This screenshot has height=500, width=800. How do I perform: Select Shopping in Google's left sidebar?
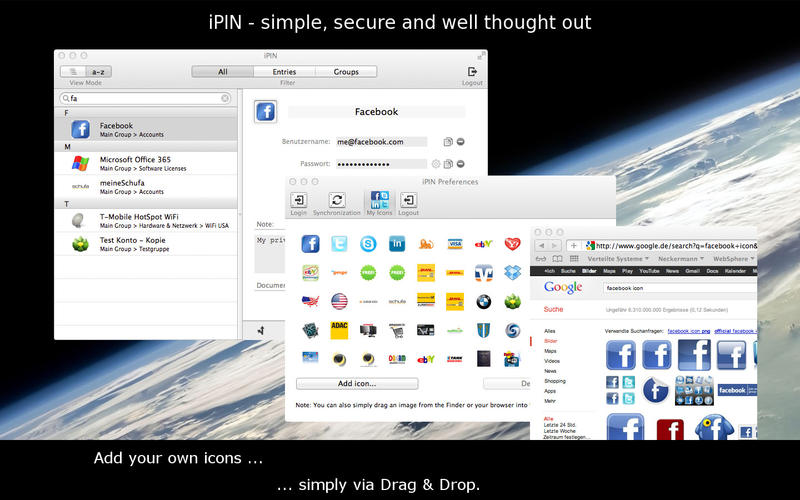pyautogui.click(x=555, y=381)
